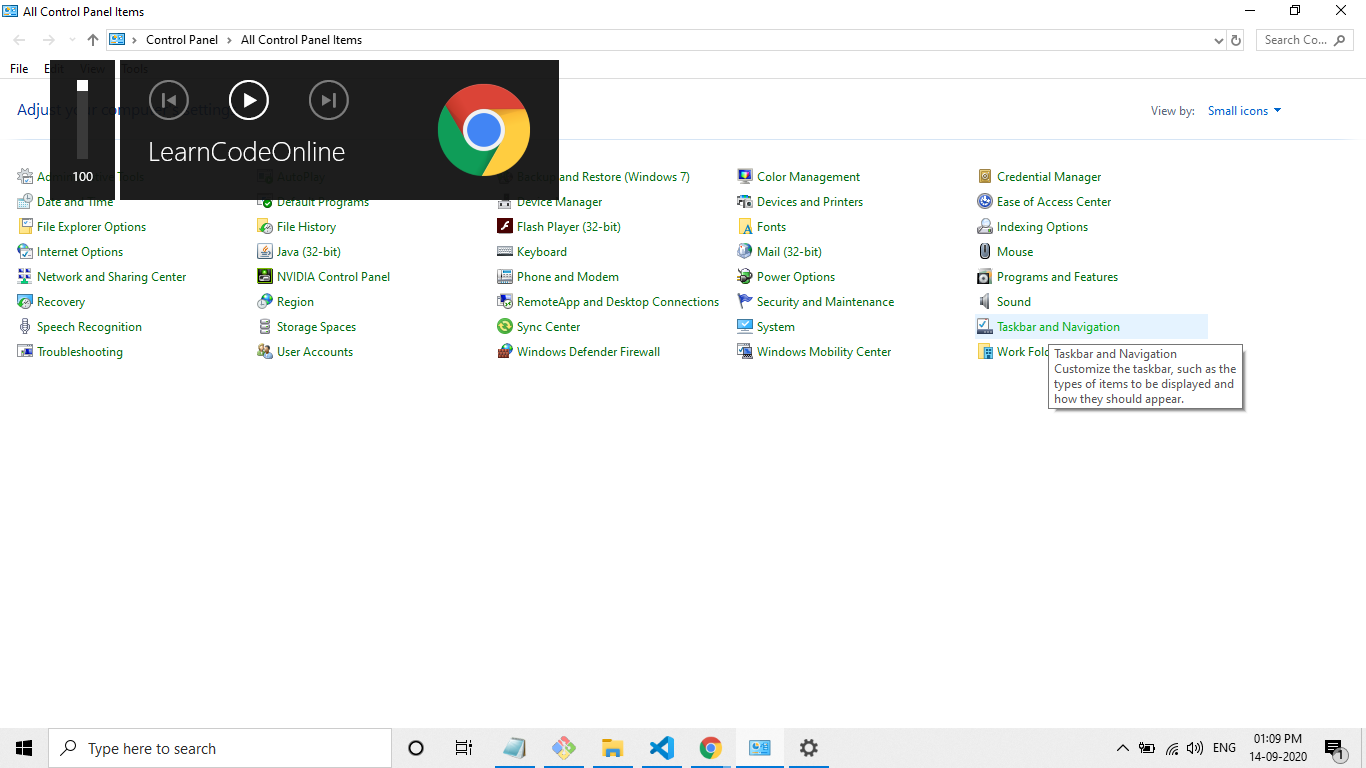Click the All Control Panel Items breadcrumb
The width and height of the screenshot is (1366, 768).
(302, 40)
